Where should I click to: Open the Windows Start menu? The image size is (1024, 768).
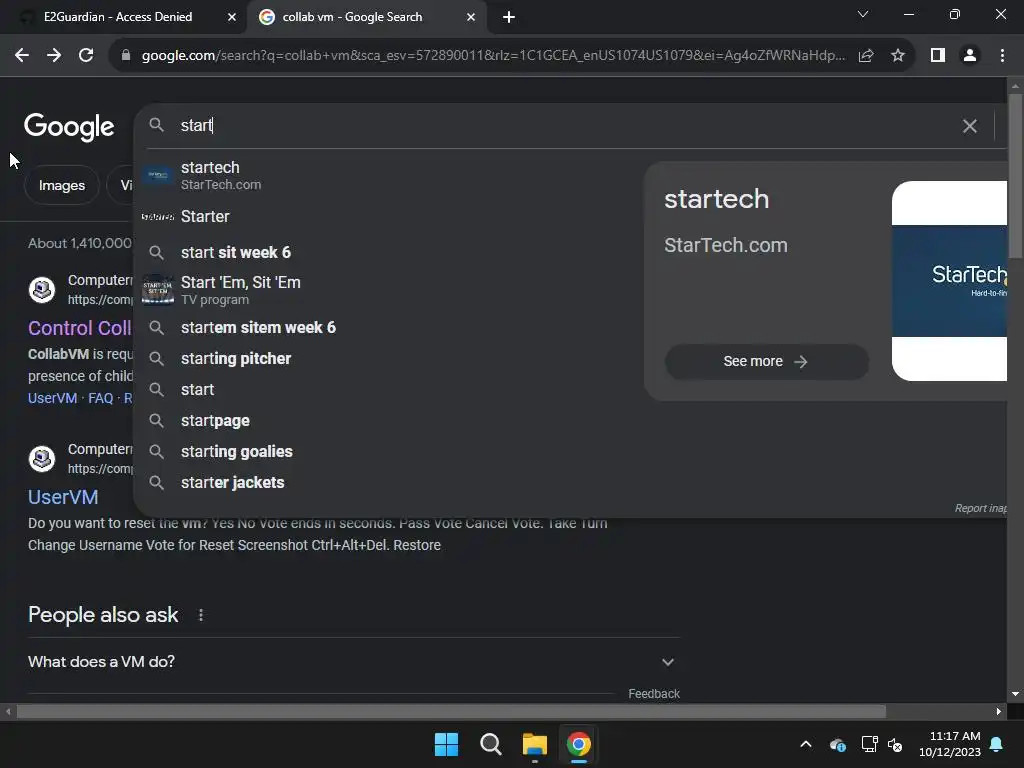point(447,744)
